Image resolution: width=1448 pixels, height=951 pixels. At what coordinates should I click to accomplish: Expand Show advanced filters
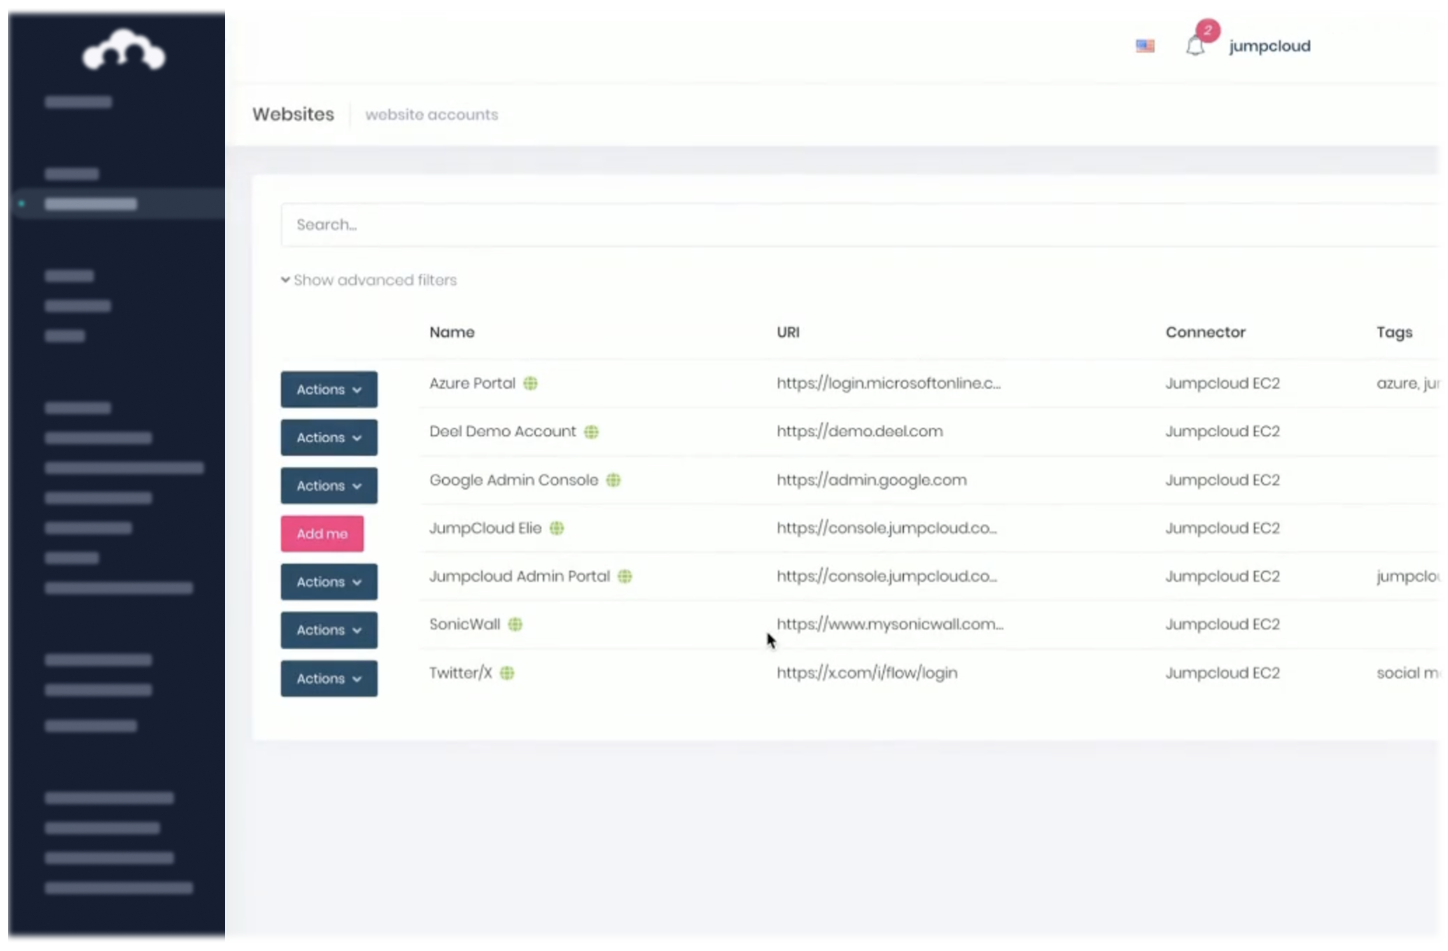(x=369, y=281)
